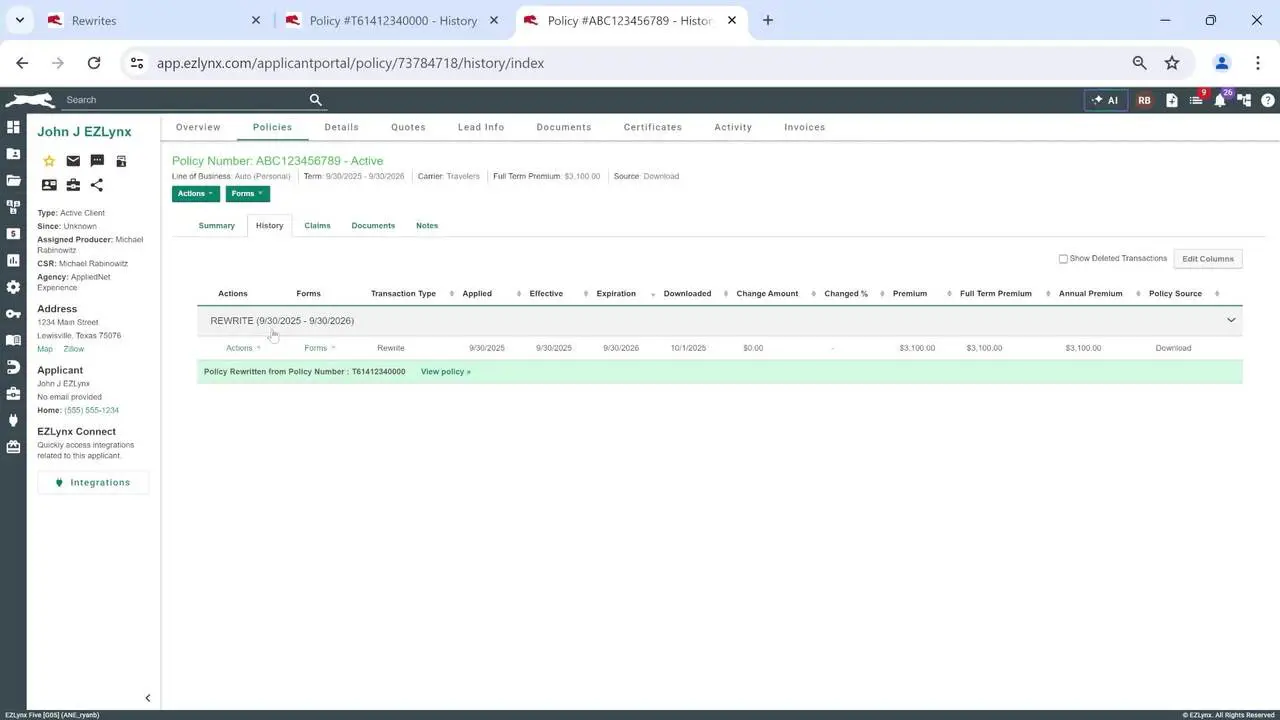Expand the Actions menu in Rewrite row

(x=242, y=348)
